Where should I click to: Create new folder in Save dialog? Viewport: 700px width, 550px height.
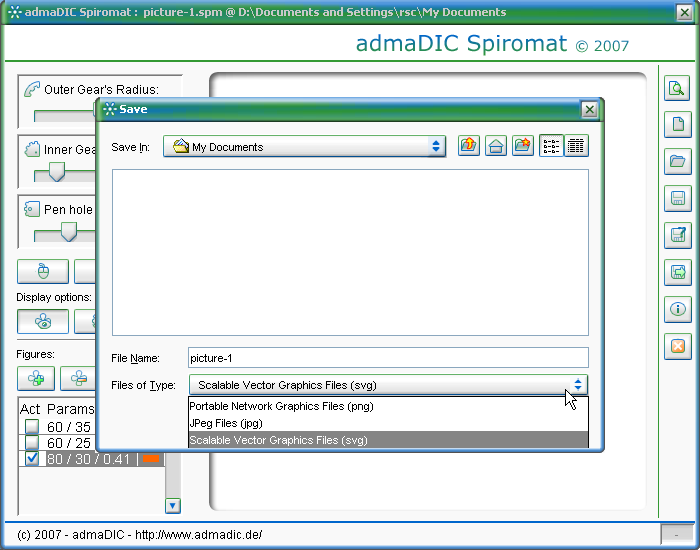tap(523, 146)
